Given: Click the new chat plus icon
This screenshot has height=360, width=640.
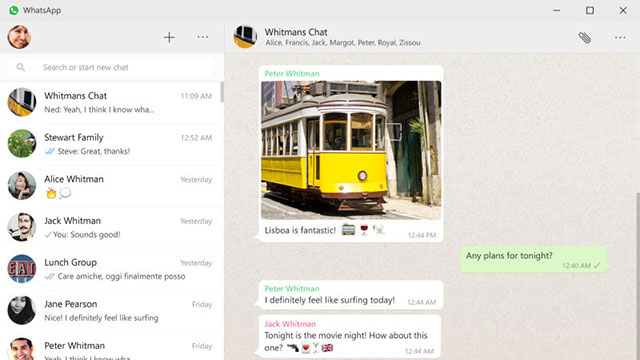Looking at the screenshot, I should pos(169,38).
